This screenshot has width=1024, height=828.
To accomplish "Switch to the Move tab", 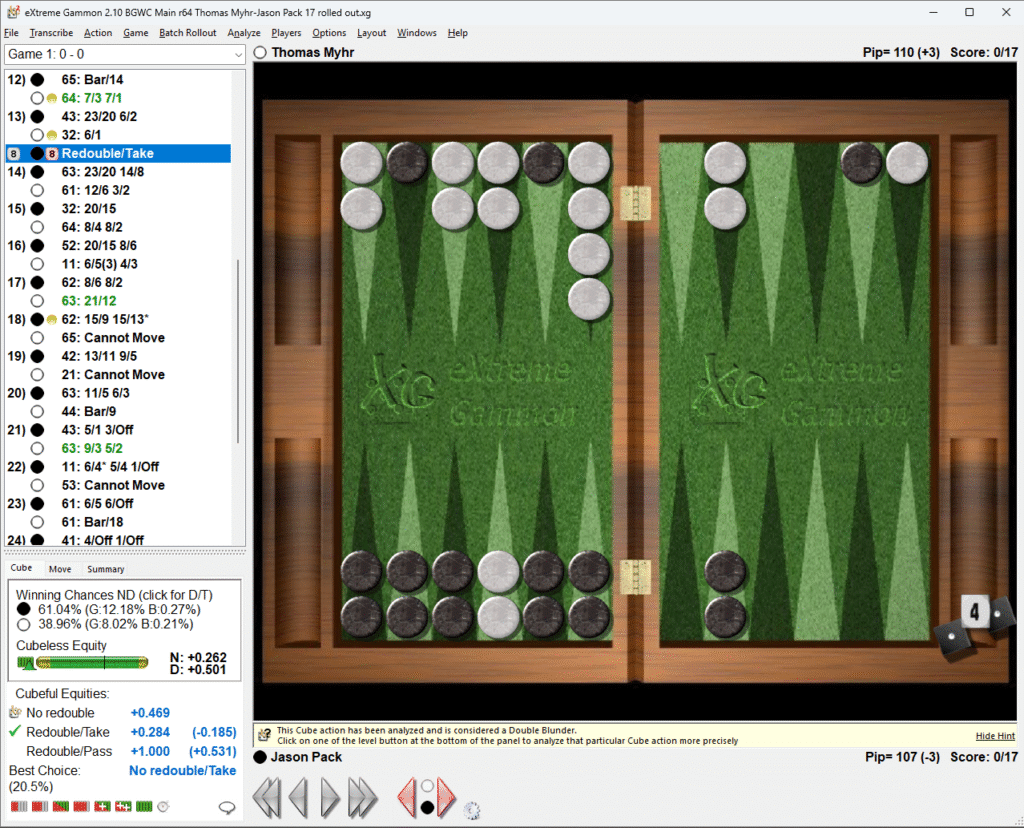I will point(60,569).
